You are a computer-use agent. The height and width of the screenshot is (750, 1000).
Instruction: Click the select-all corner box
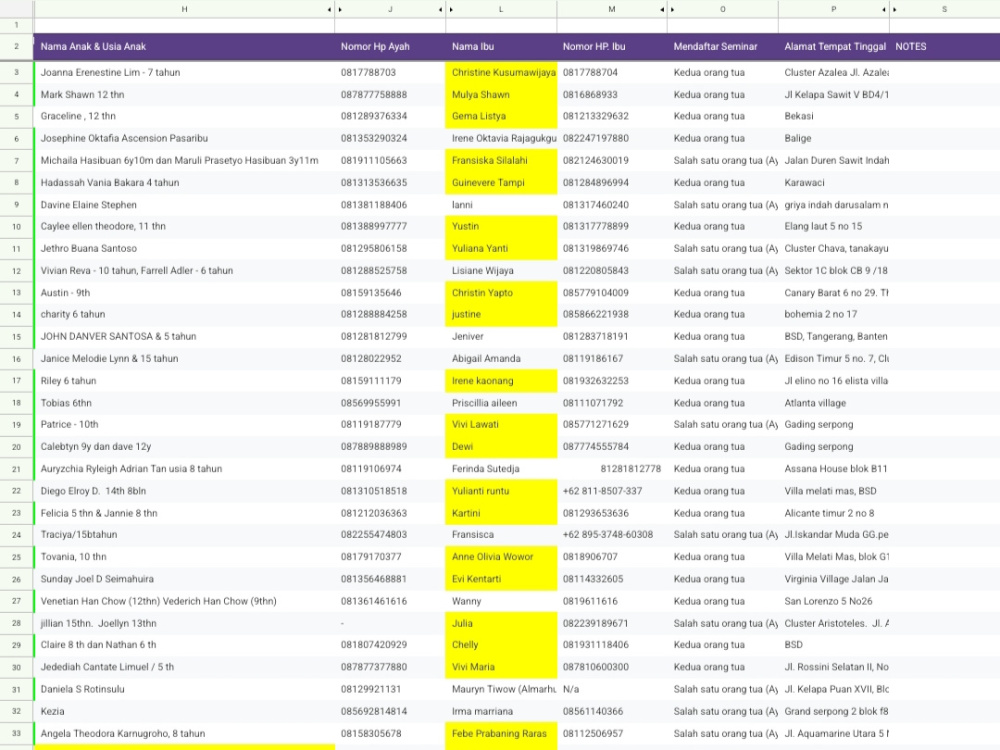point(16,9)
